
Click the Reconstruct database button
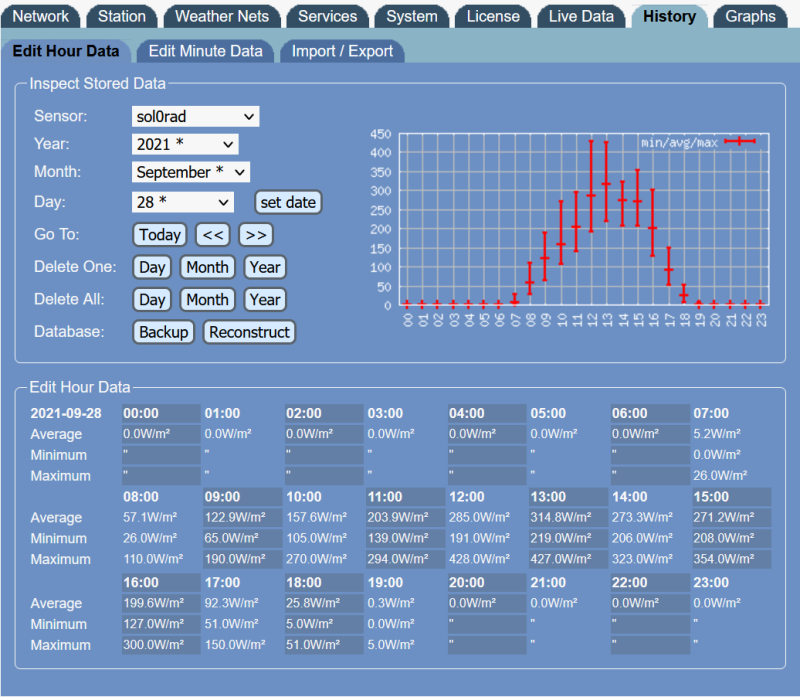[250, 332]
